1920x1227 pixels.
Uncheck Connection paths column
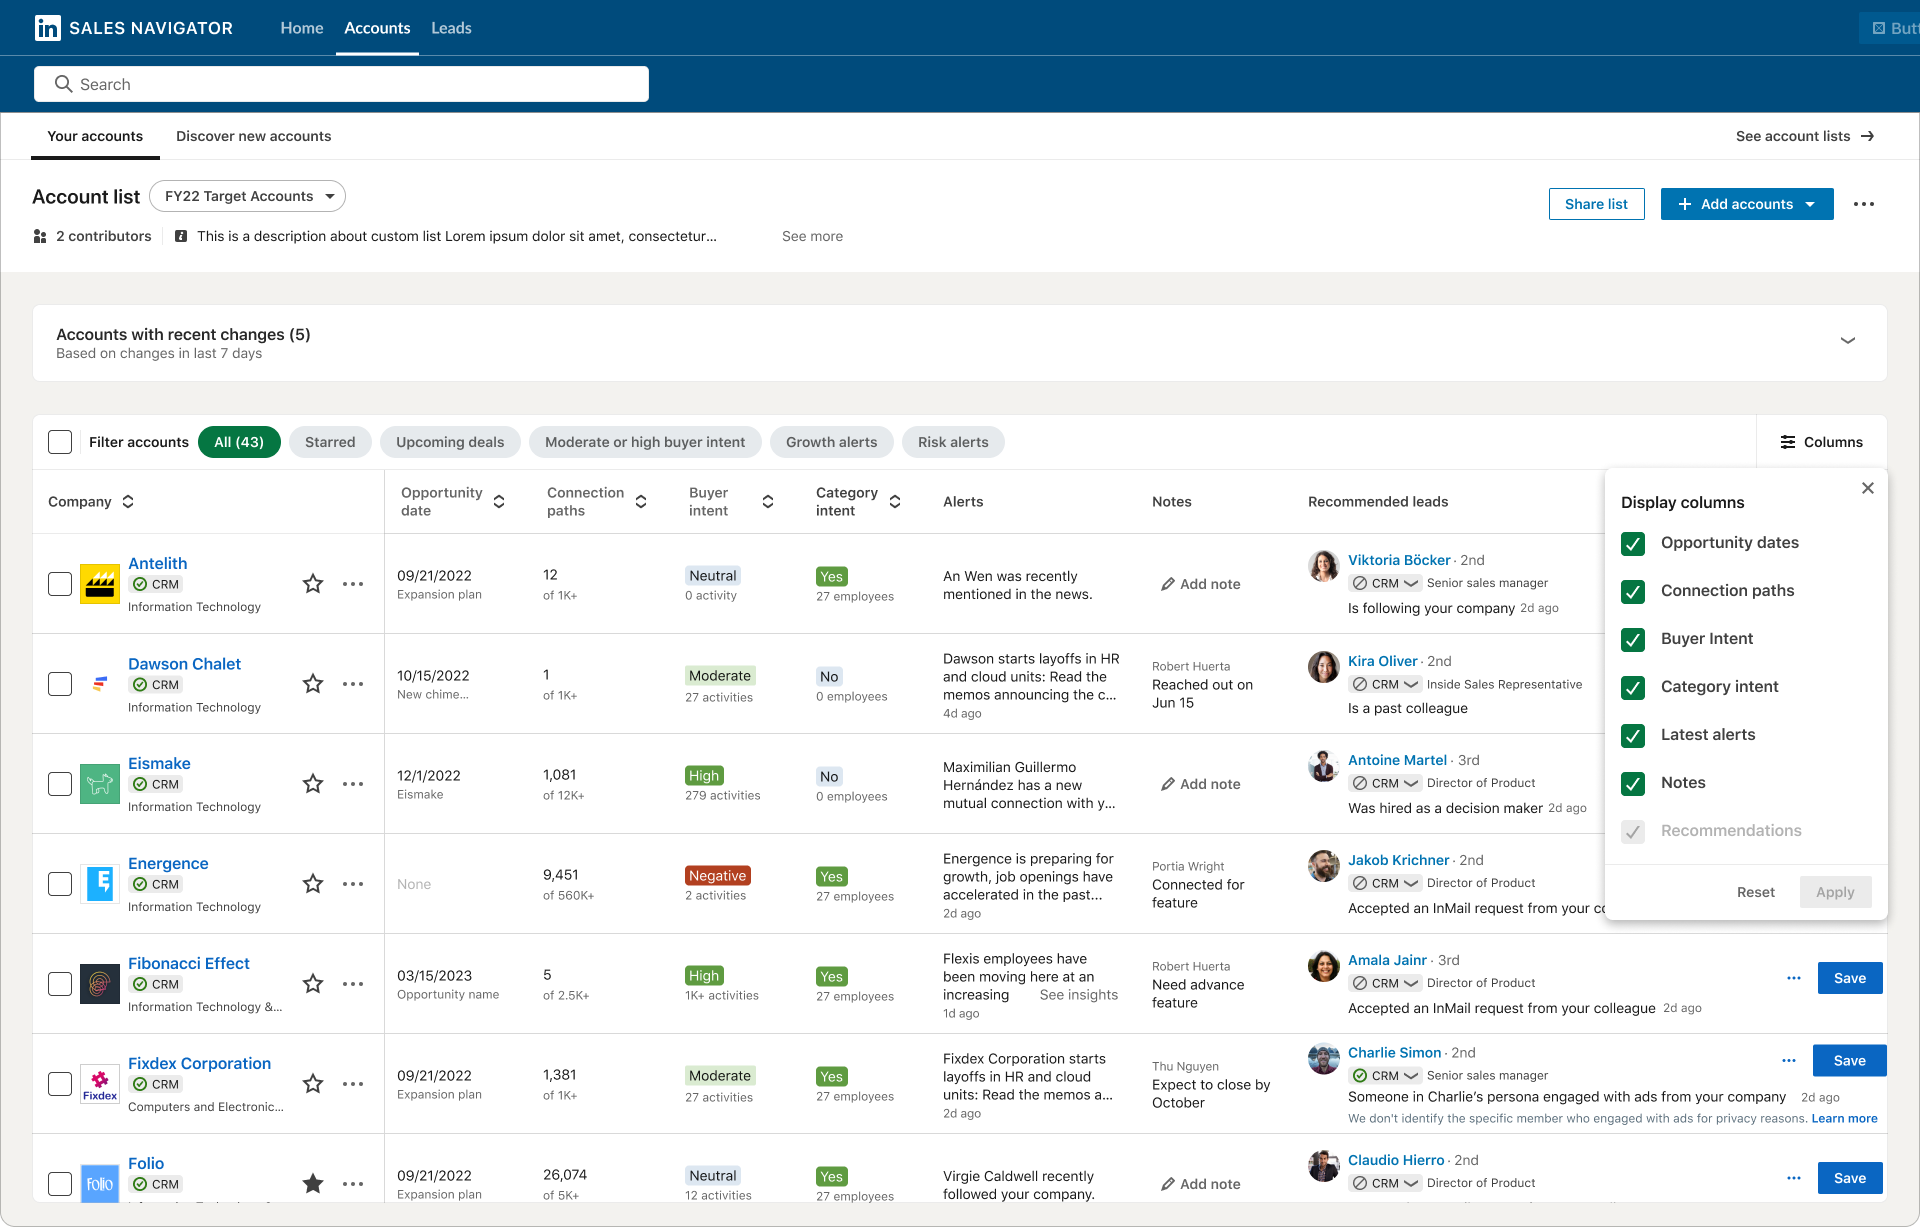pyautogui.click(x=1633, y=591)
